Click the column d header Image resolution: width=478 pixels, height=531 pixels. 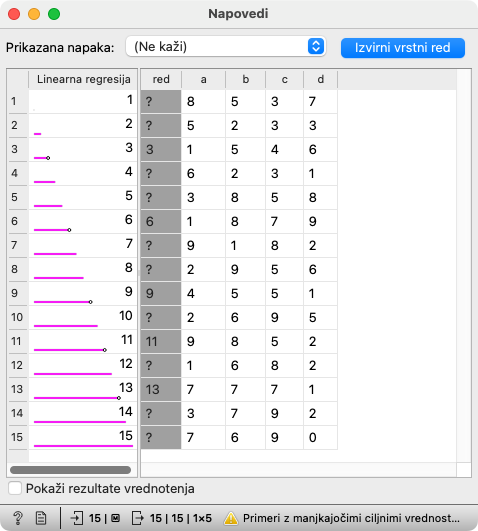[x=320, y=79]
